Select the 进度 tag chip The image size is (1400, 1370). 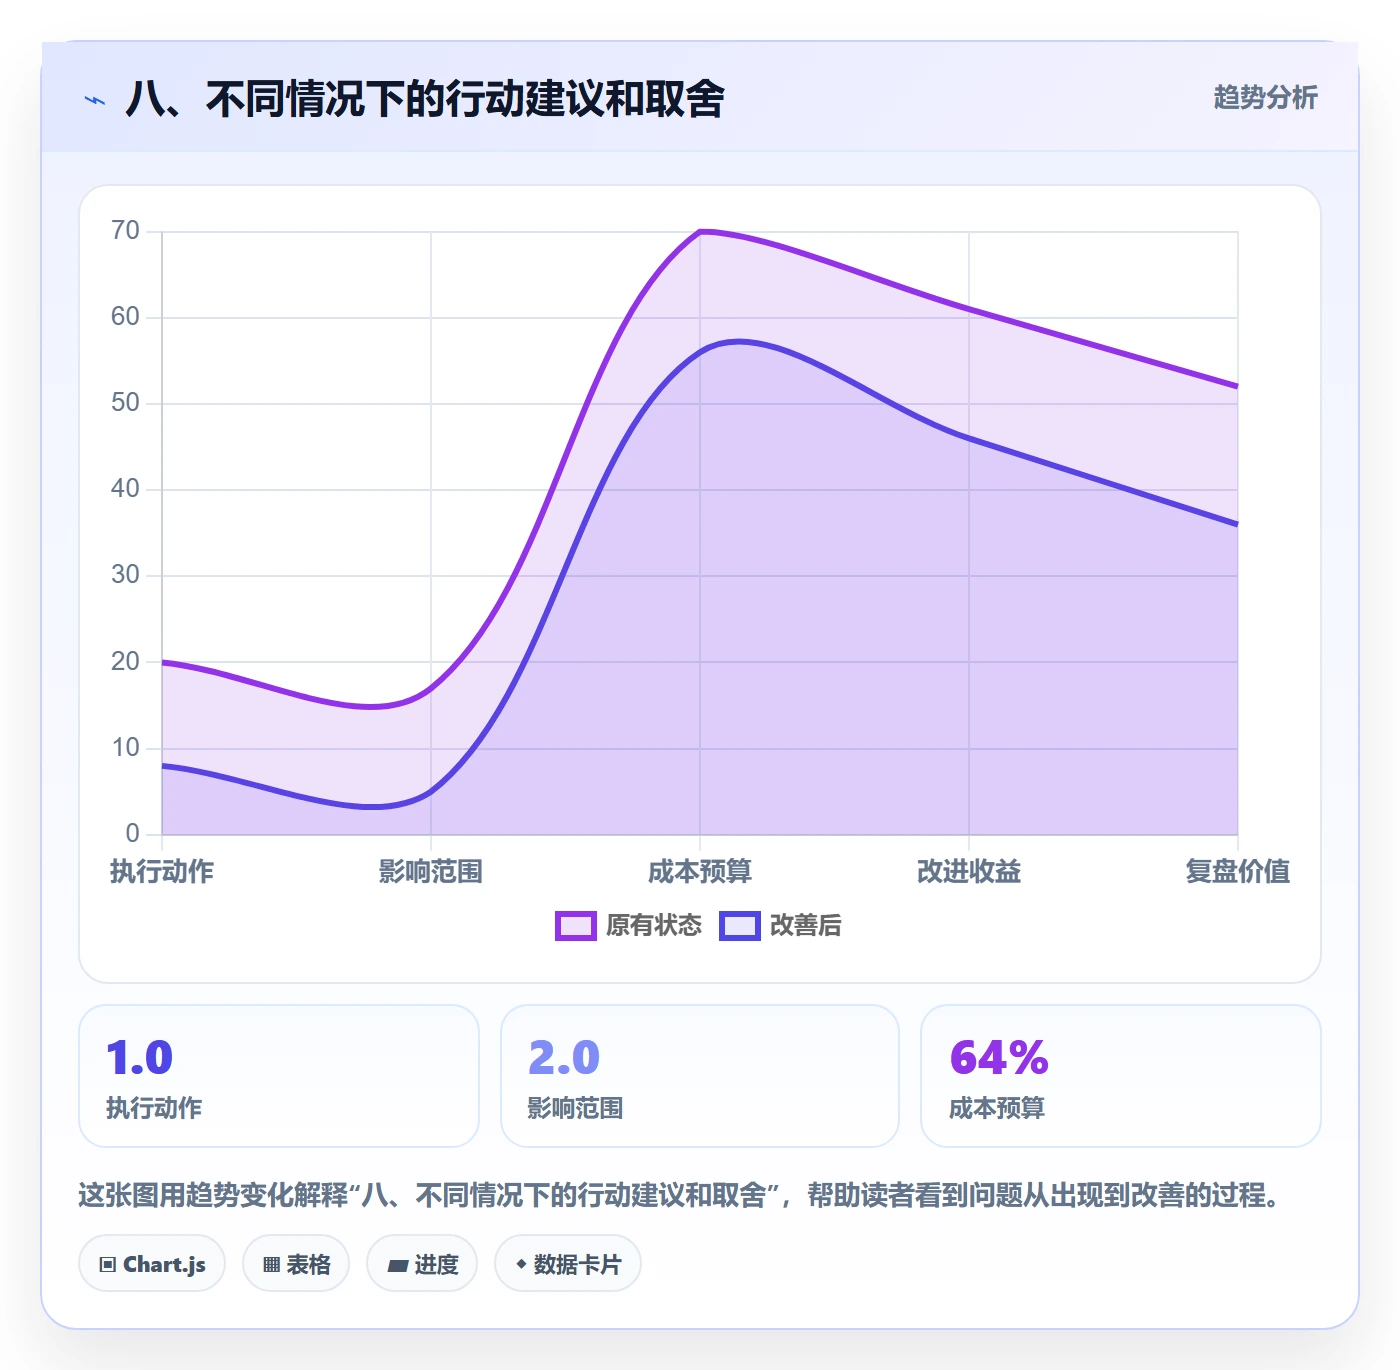[x=422, y=1264]
